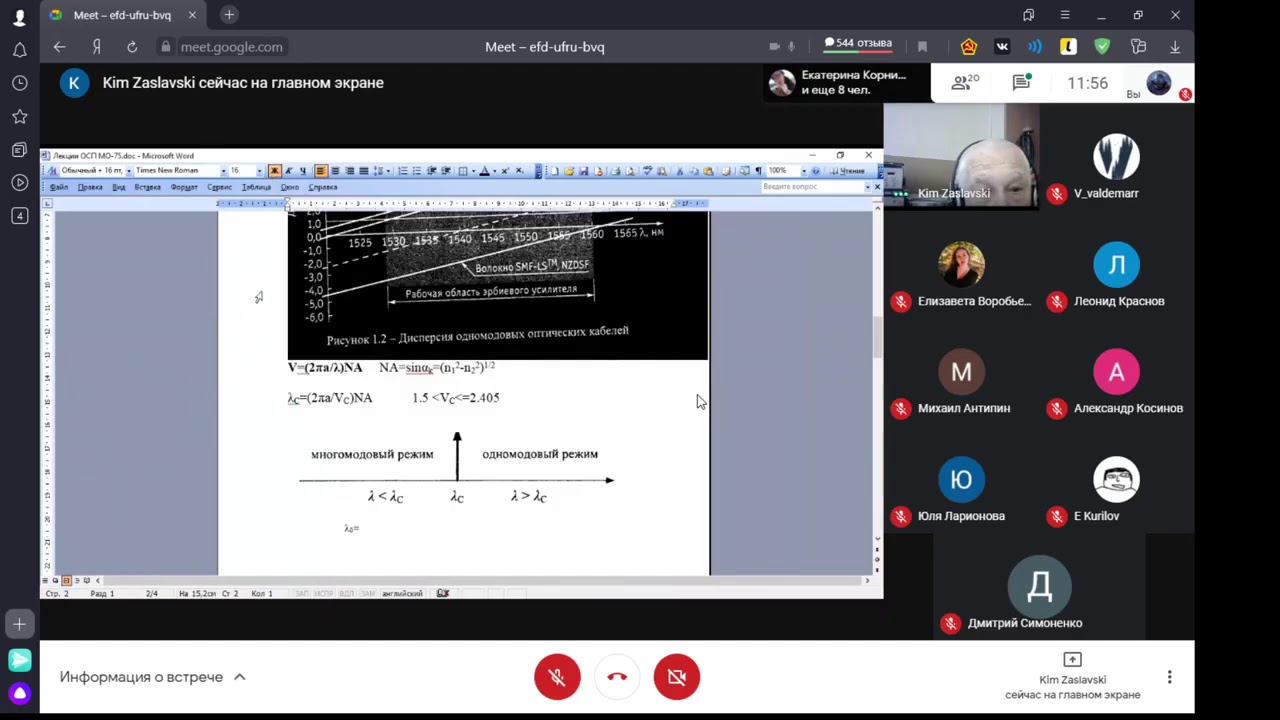Click spell check icon in Word
Viewport: 1280px width, 720px height.
[647, 171]
